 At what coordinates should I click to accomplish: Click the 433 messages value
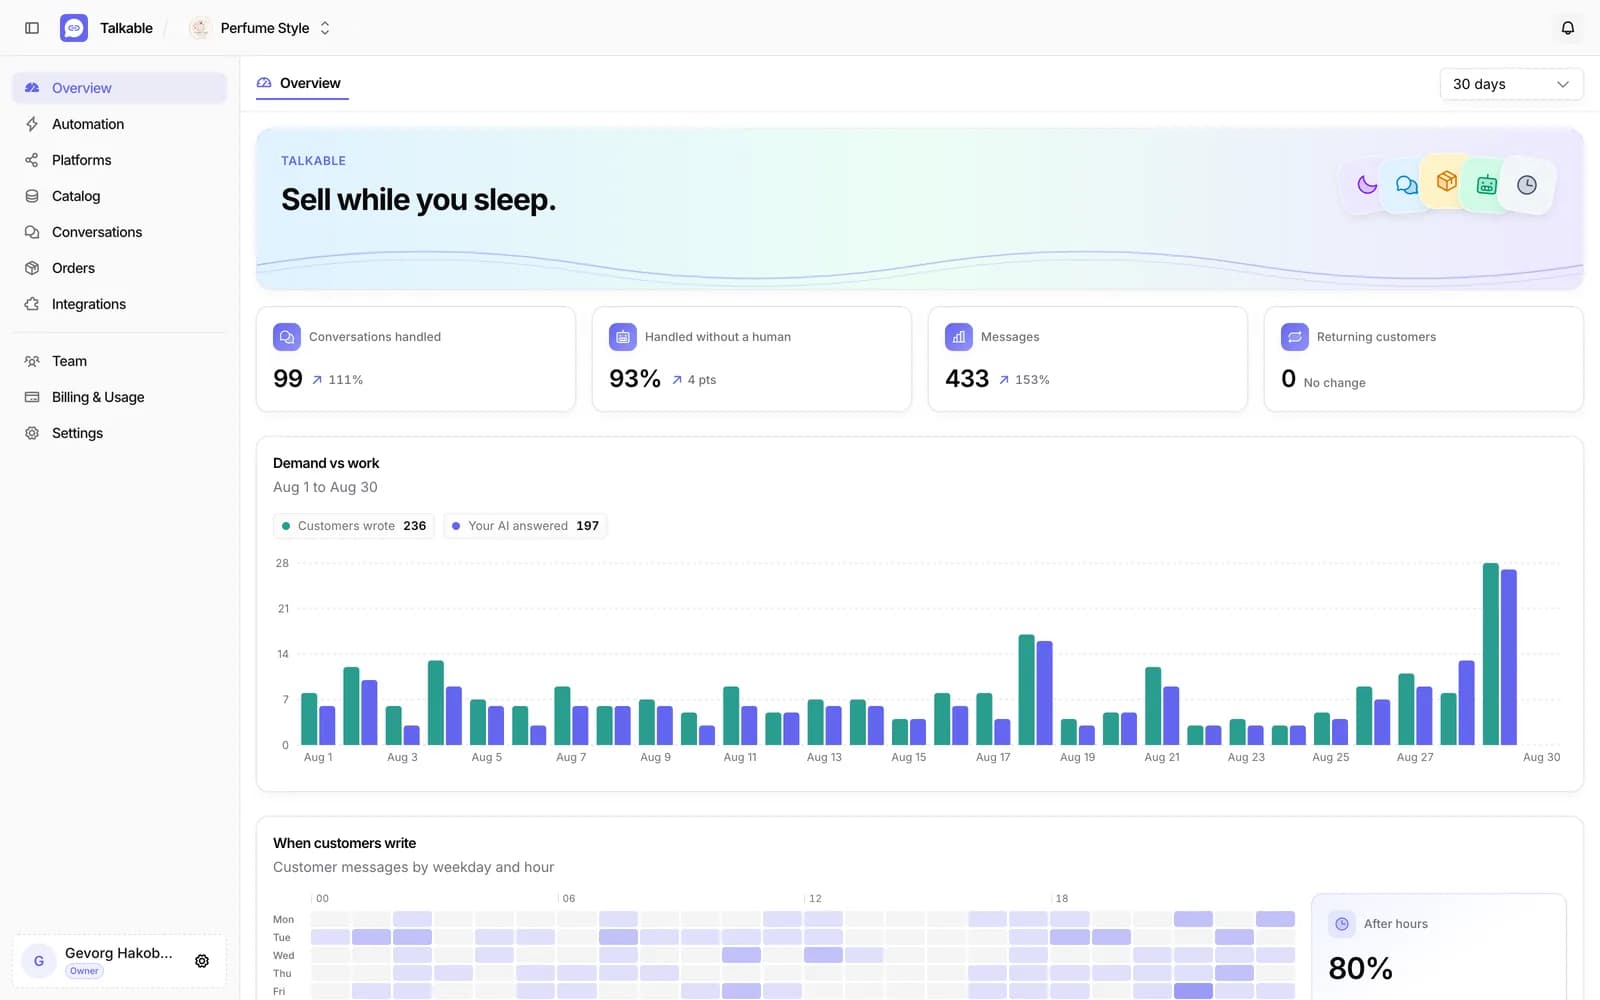click(x=967, y=379)
